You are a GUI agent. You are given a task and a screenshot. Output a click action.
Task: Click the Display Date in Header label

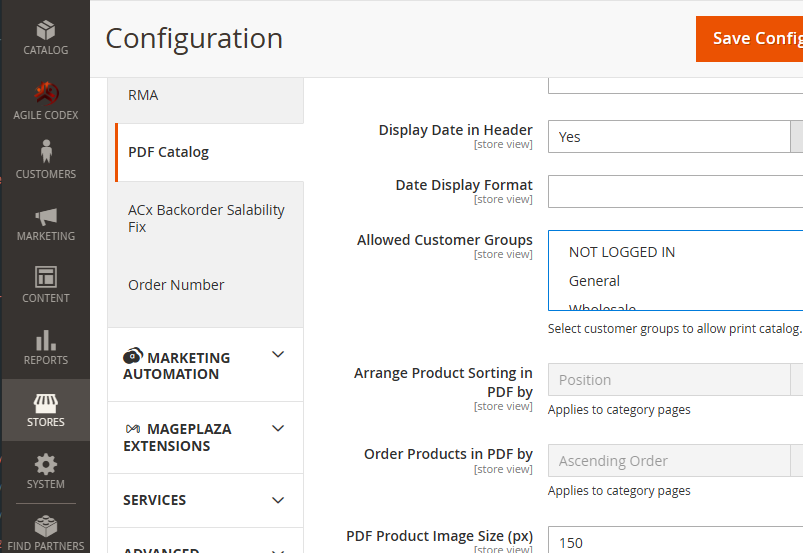coord(455,130)
